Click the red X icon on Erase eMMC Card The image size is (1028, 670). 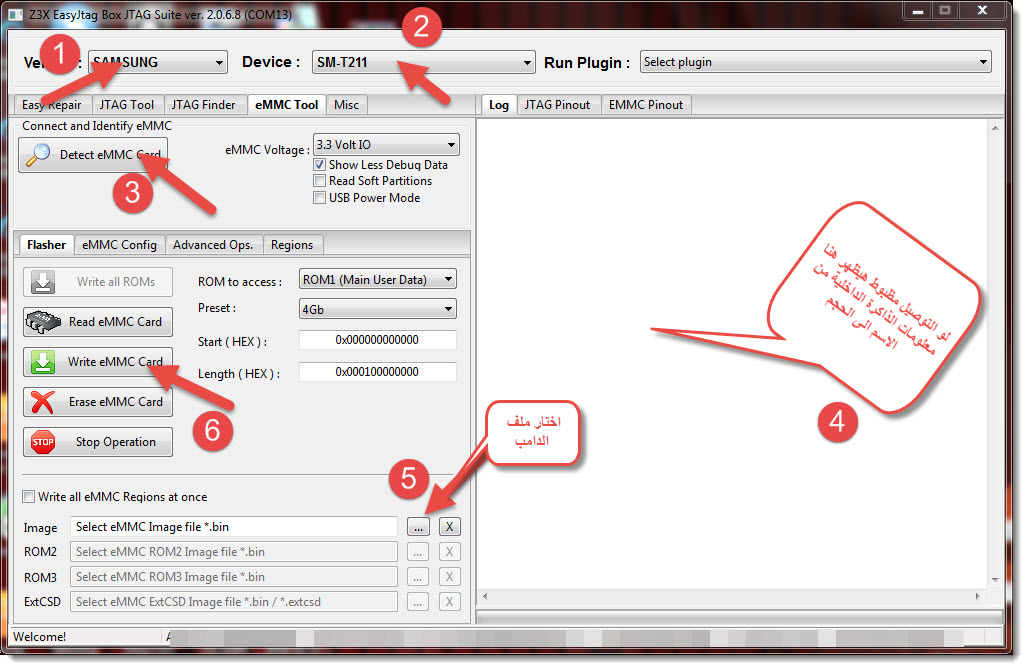tap(43, 402)
